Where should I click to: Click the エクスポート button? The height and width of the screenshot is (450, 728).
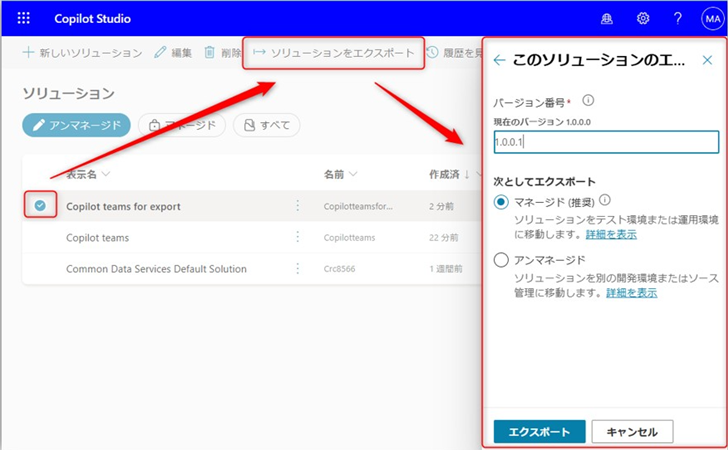(539, 432)
